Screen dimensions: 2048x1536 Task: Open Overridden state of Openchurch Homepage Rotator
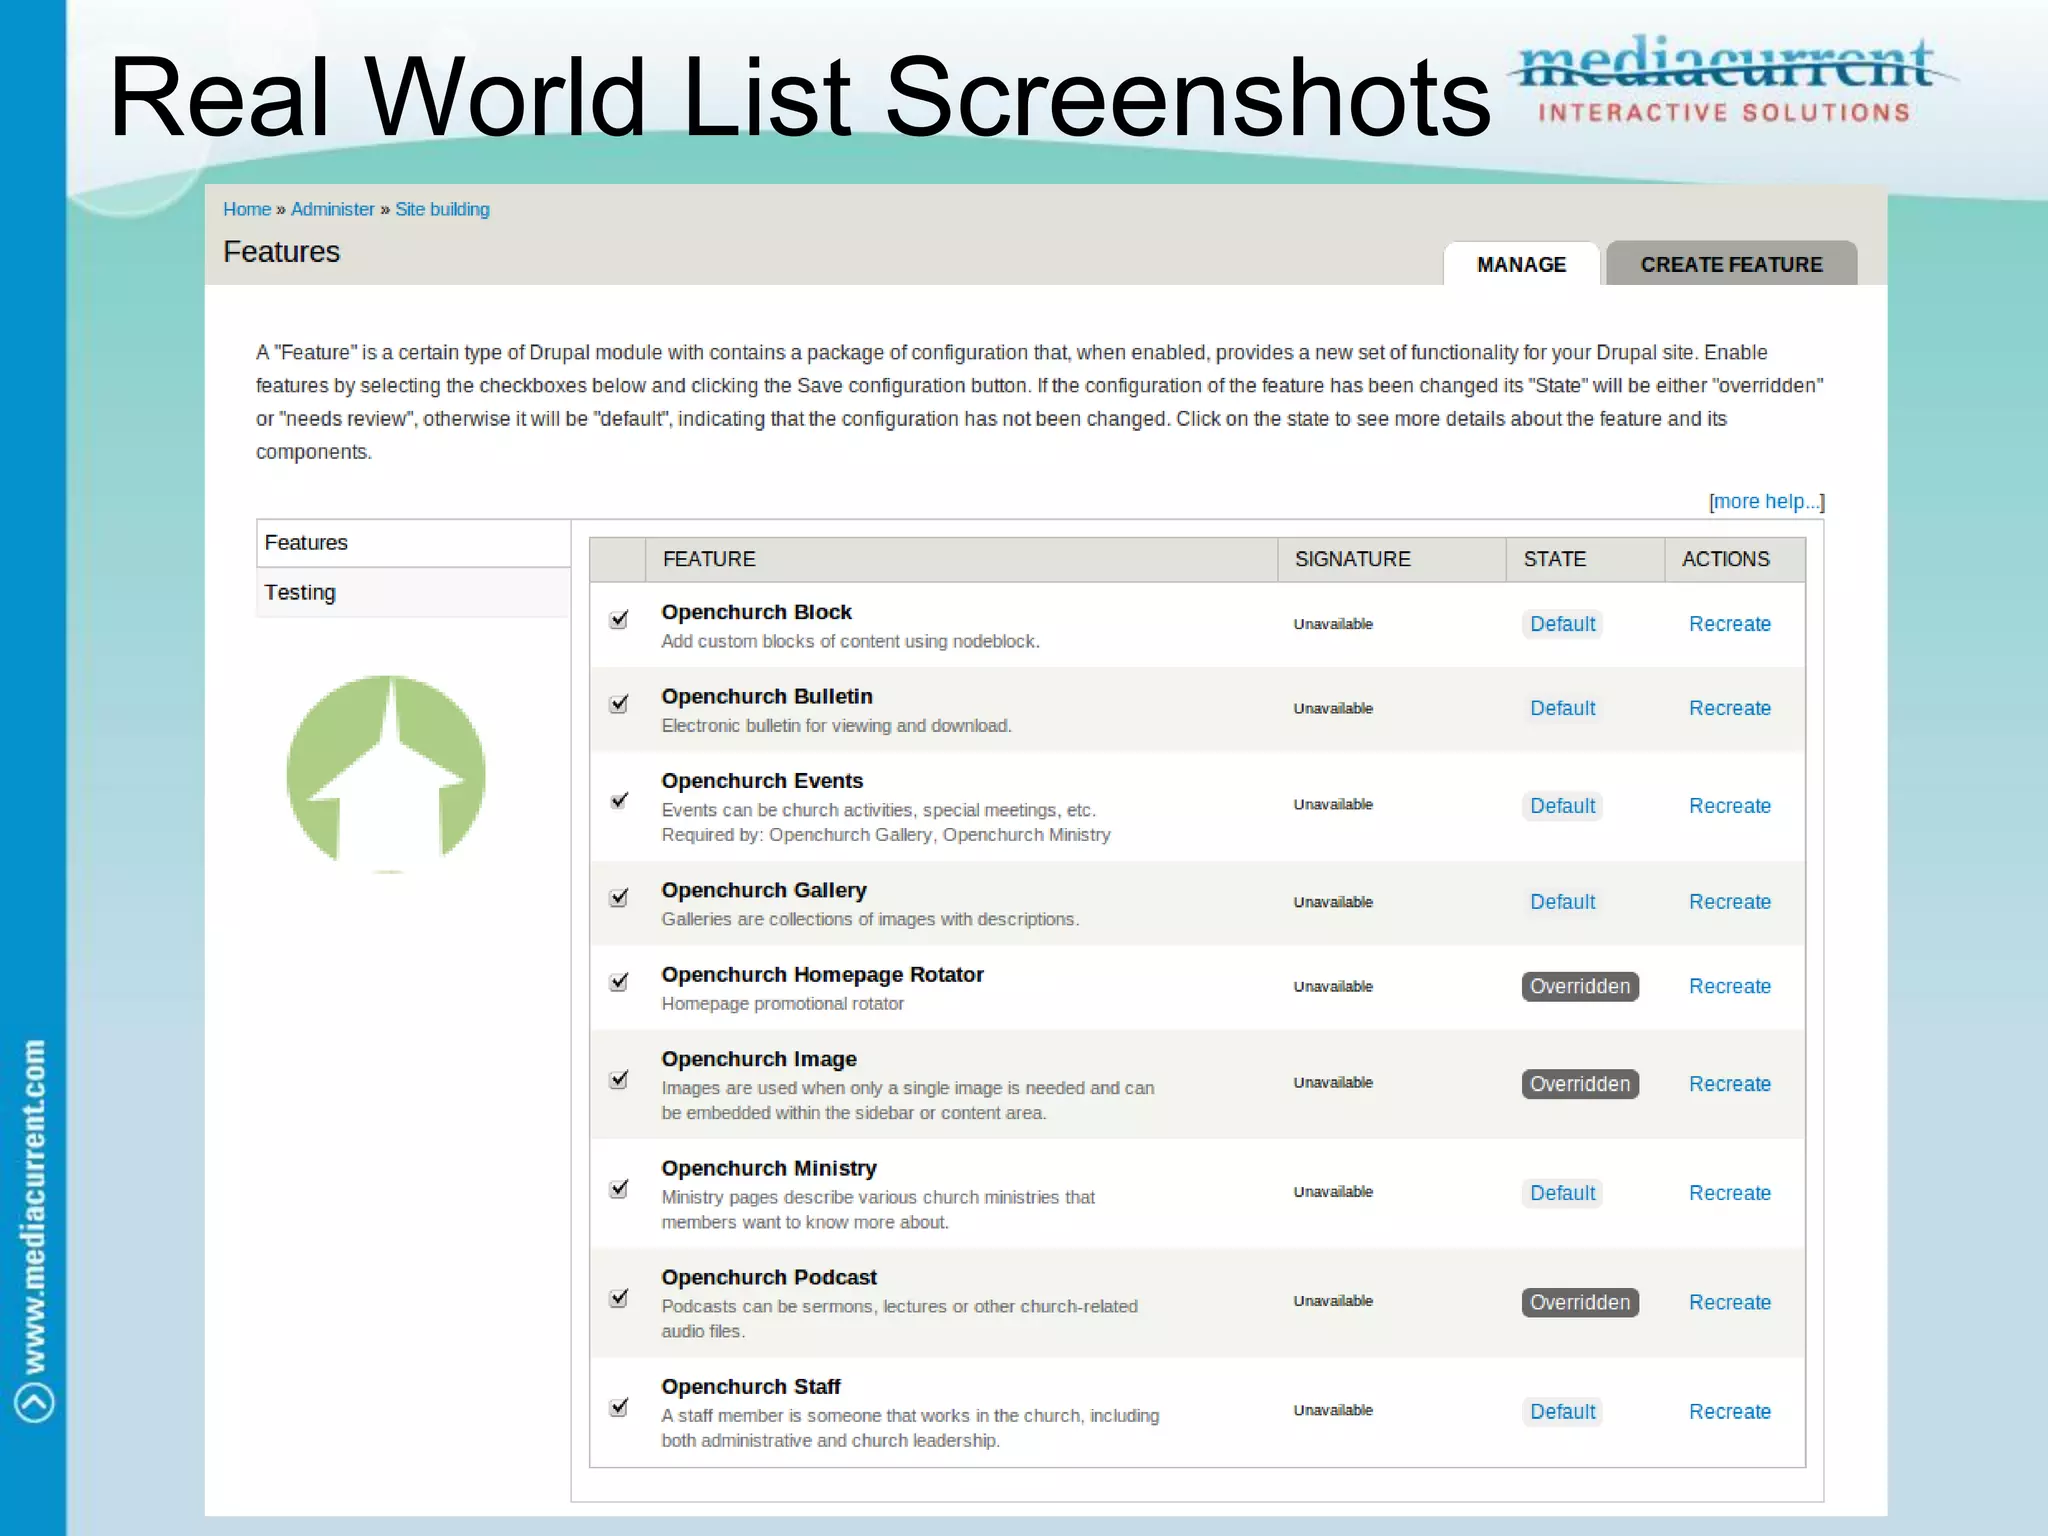point(1580,986)
